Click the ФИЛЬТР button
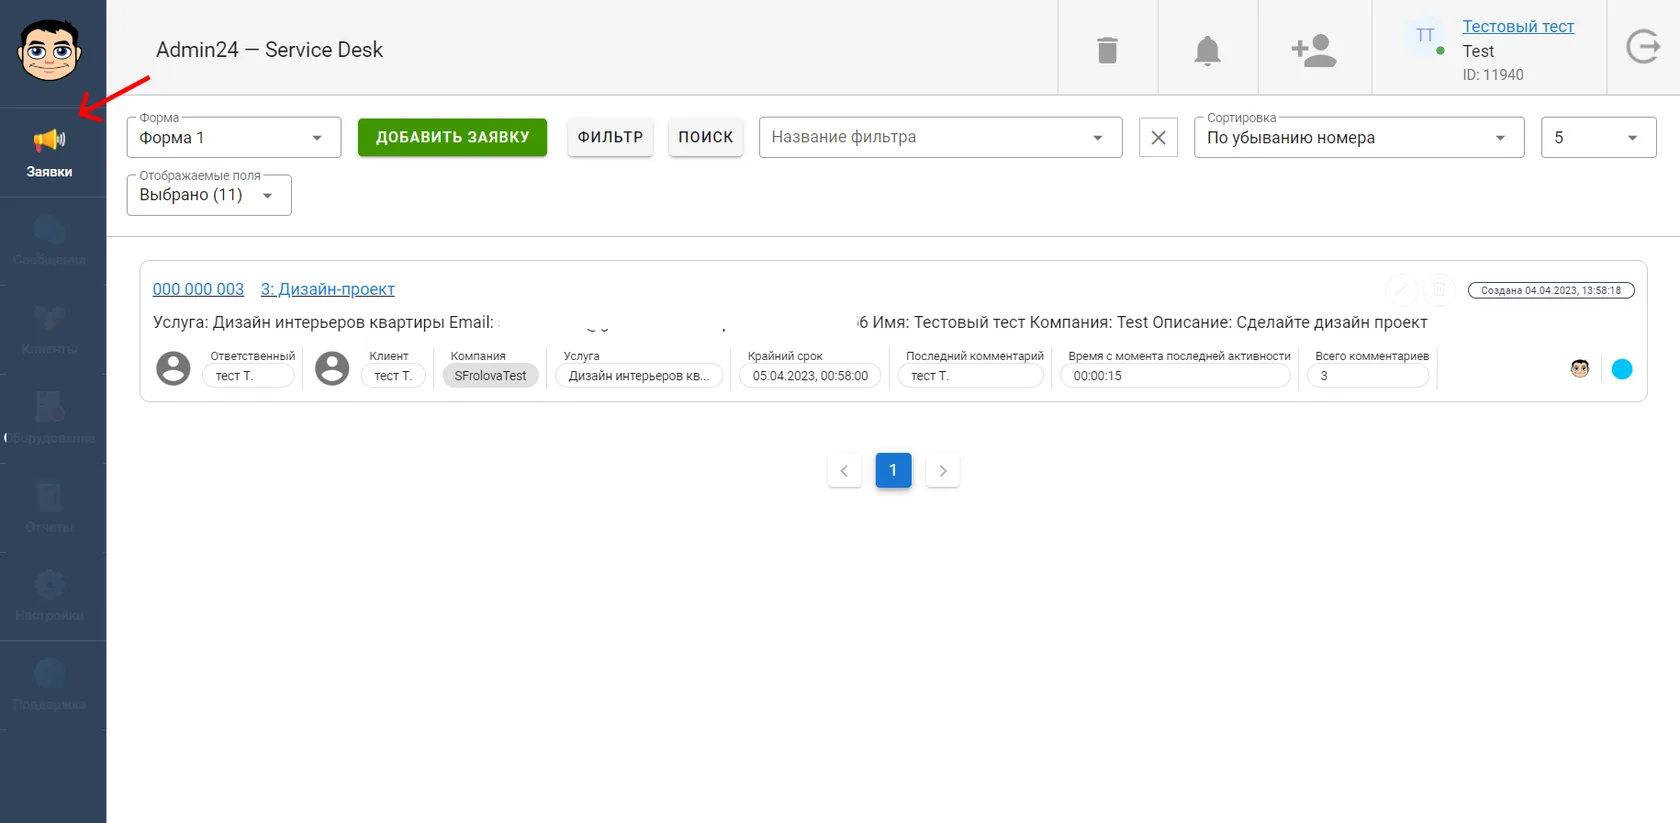The image size is (1680, 823). (610, 137)
